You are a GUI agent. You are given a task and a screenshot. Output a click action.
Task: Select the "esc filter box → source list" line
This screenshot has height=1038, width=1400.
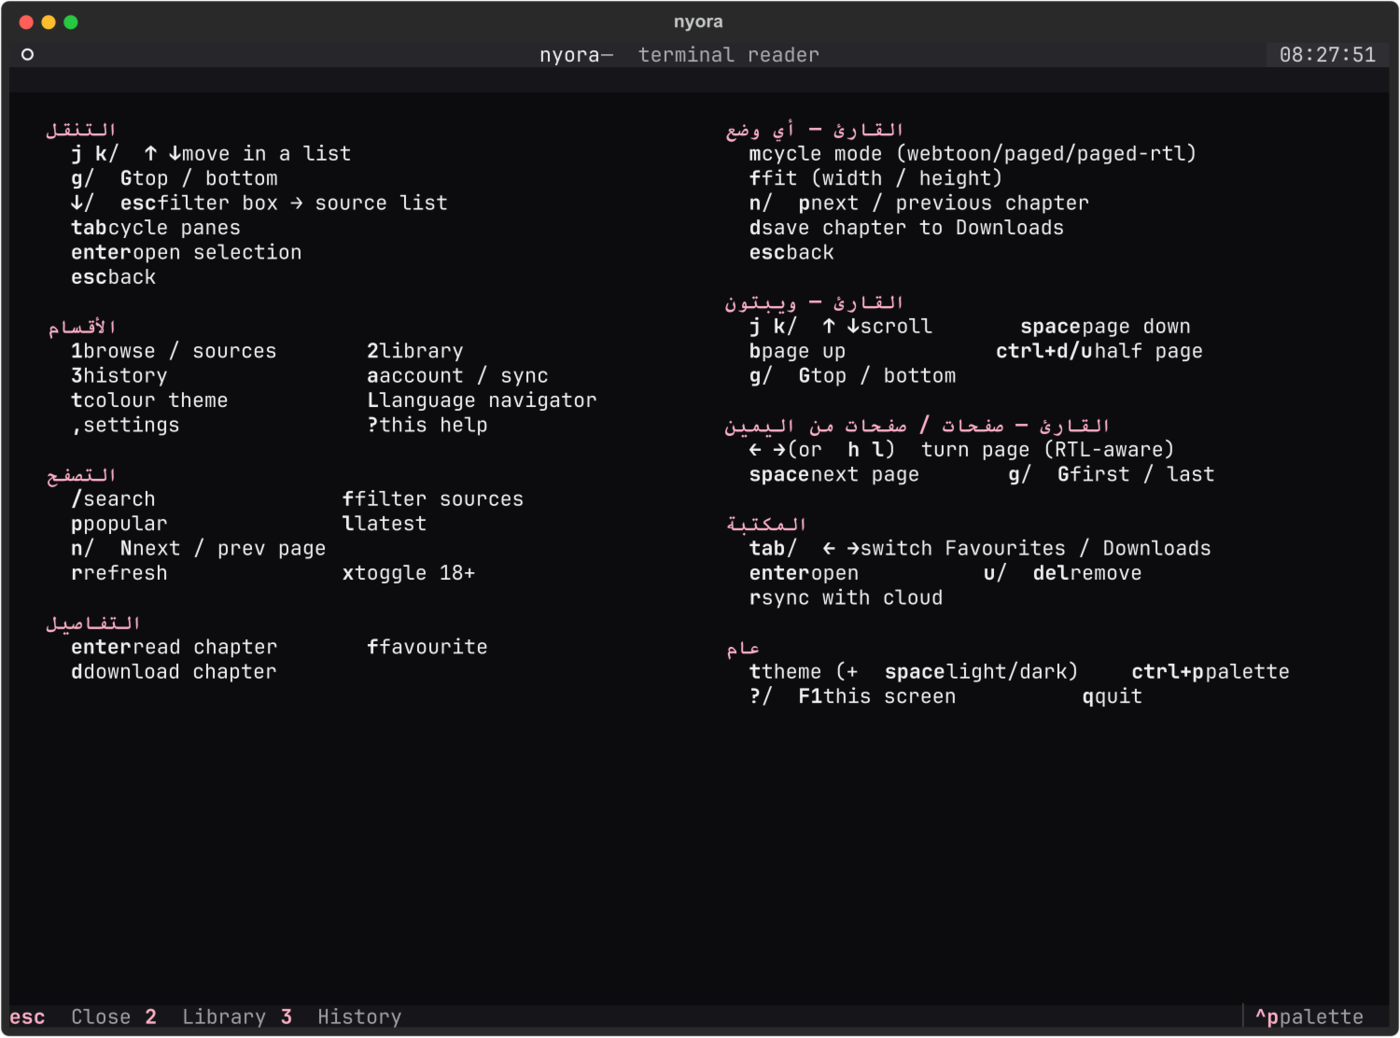(x=259, y=203)
